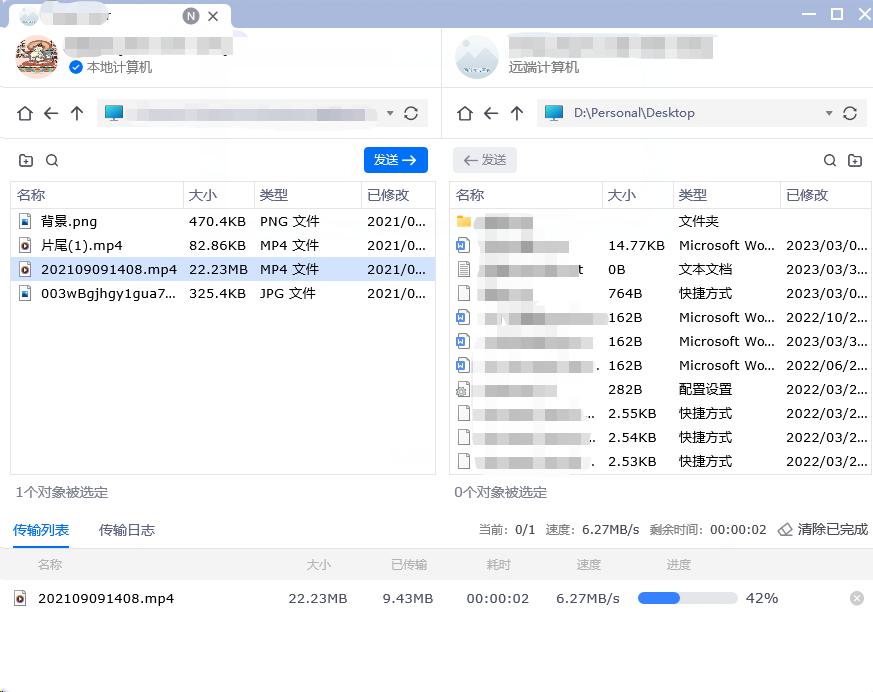Click the home icon on the remote computer panel
This screenshot has height=692, width=873.
click(x=464, y=113)
